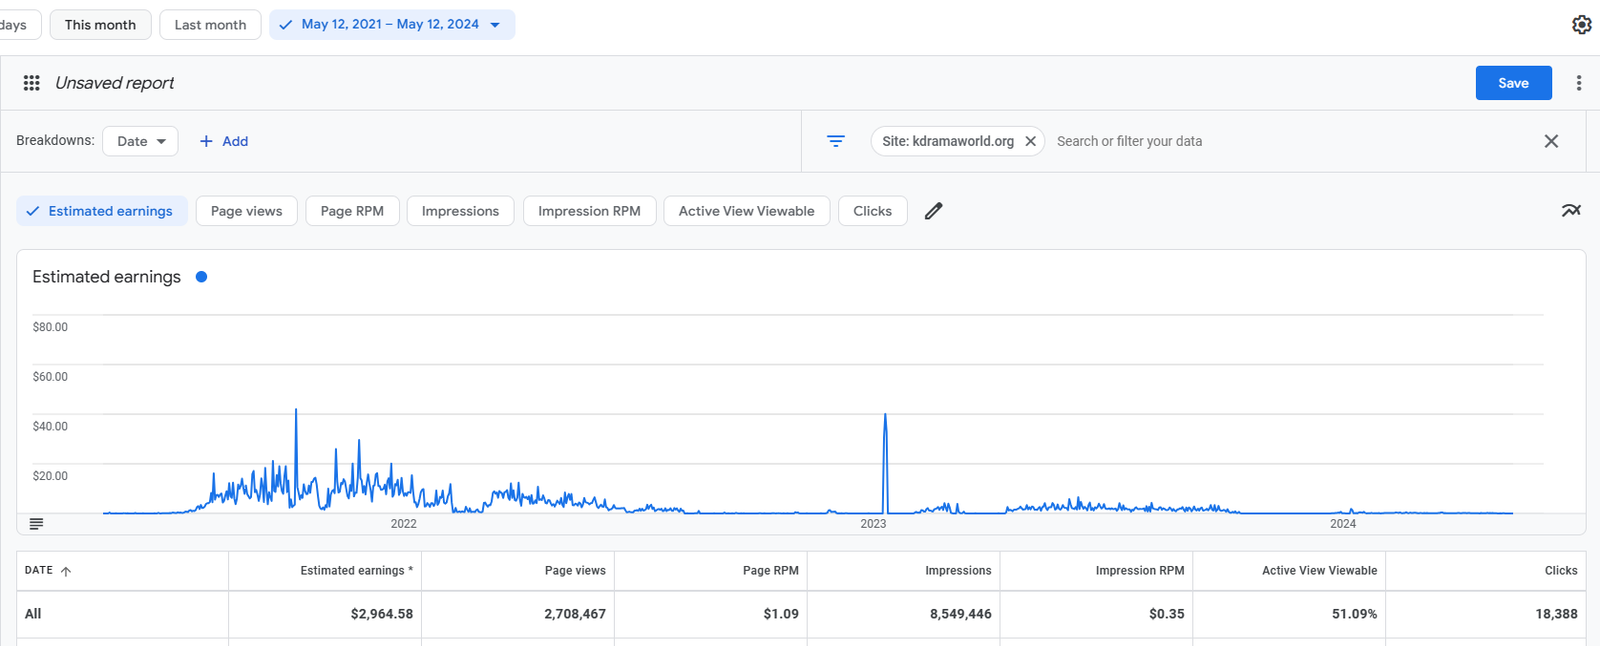Image resolution: width=1600 pixels, height=646 pixels.
Task: Select the Last month date preset
Action: [210, 25]
